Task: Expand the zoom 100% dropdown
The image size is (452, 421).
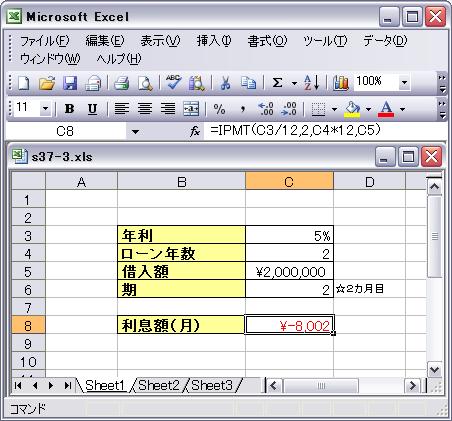Action: [x=404, y=82]
